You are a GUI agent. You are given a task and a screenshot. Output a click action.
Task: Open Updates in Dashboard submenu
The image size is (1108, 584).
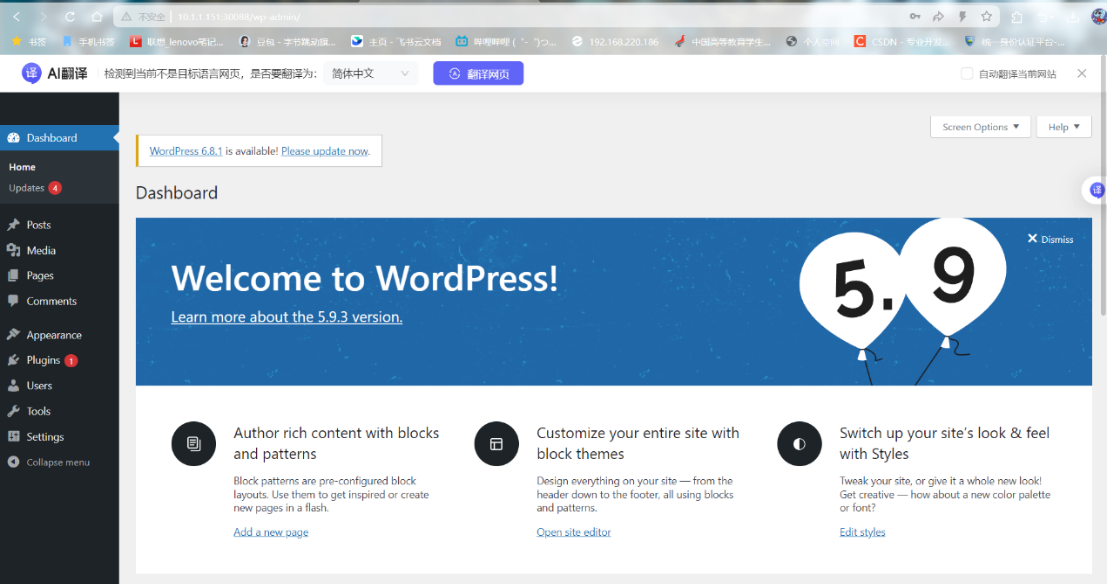(27, 188)
